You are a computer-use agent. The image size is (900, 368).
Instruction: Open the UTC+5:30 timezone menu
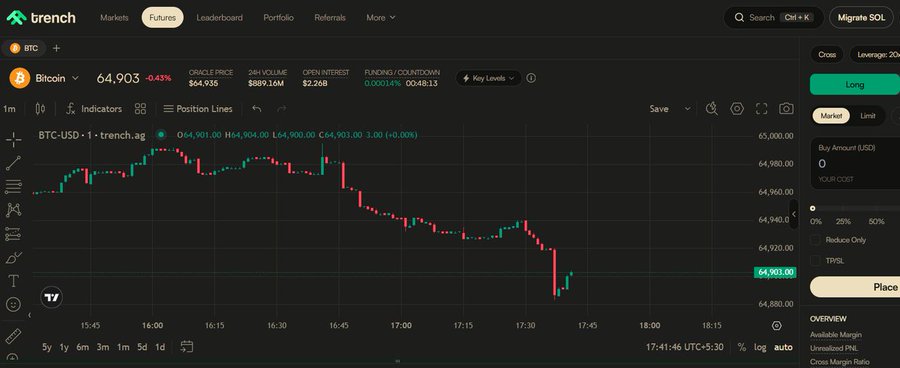pos(685,347)
